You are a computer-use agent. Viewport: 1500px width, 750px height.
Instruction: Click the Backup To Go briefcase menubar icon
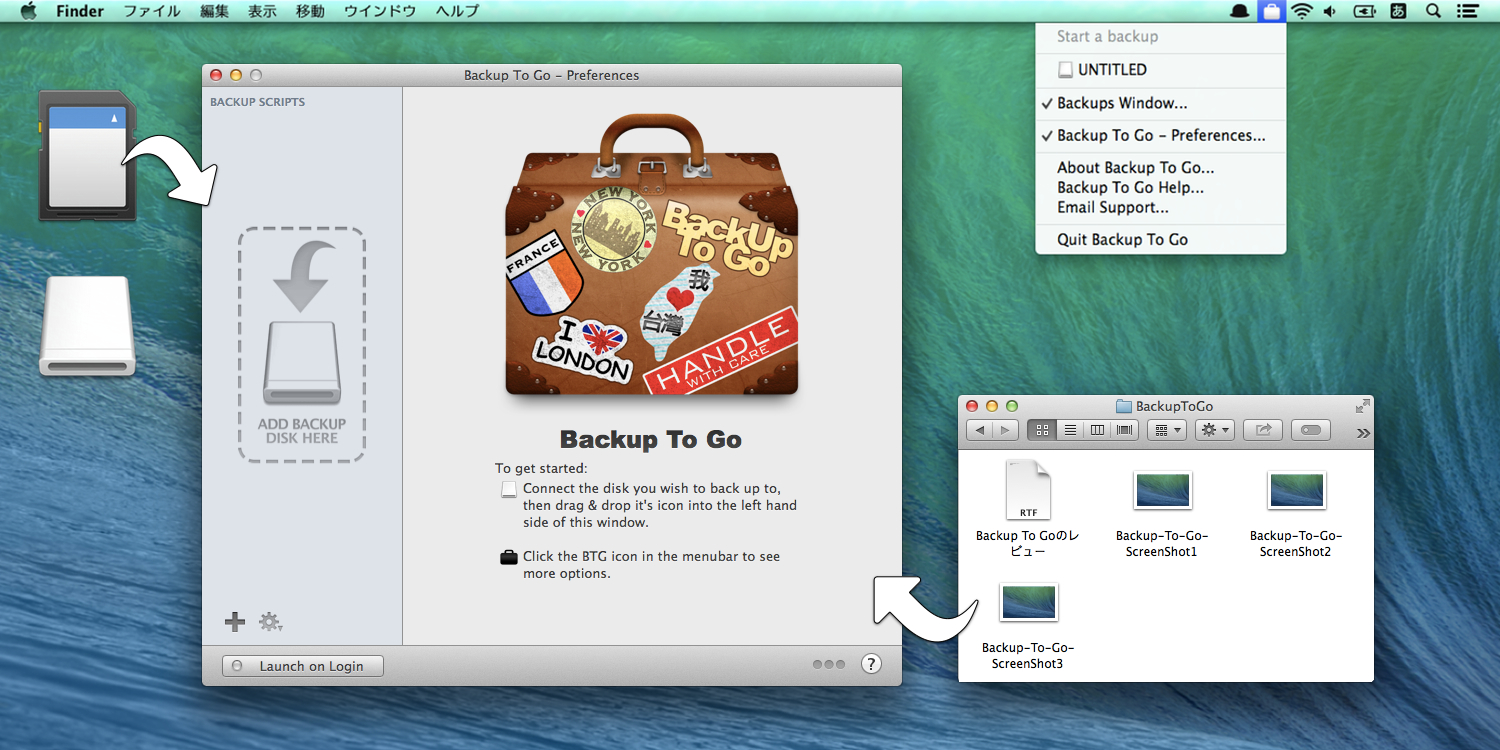coord(1270,11)
